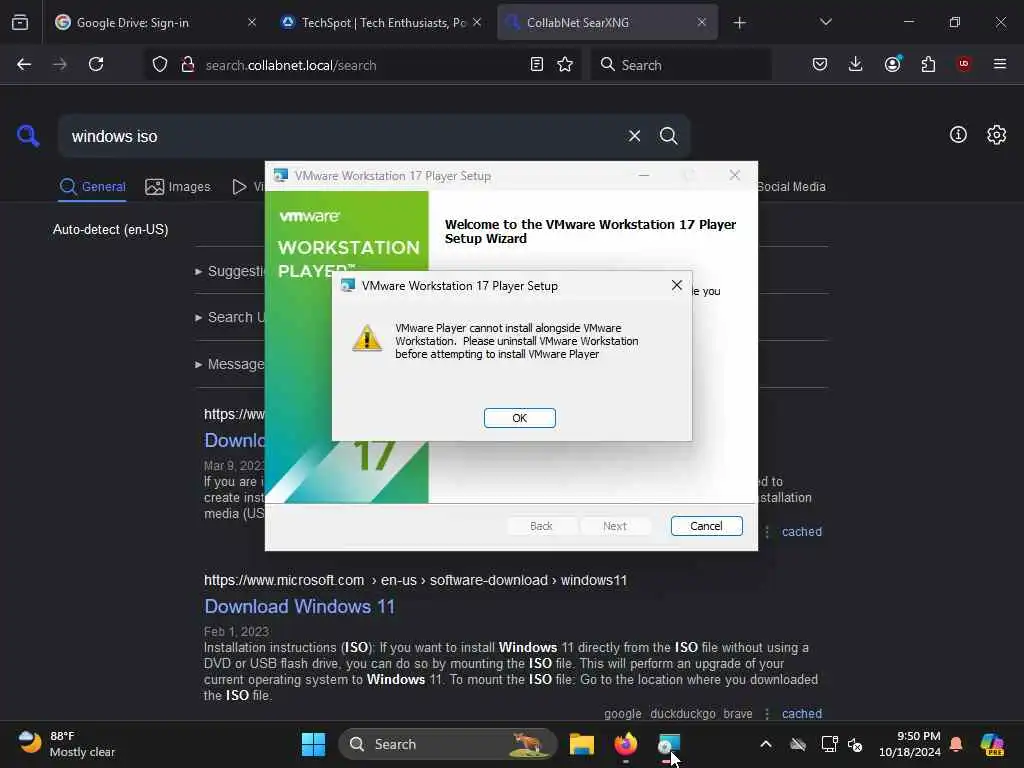Select the General search category

click(92, 187)
